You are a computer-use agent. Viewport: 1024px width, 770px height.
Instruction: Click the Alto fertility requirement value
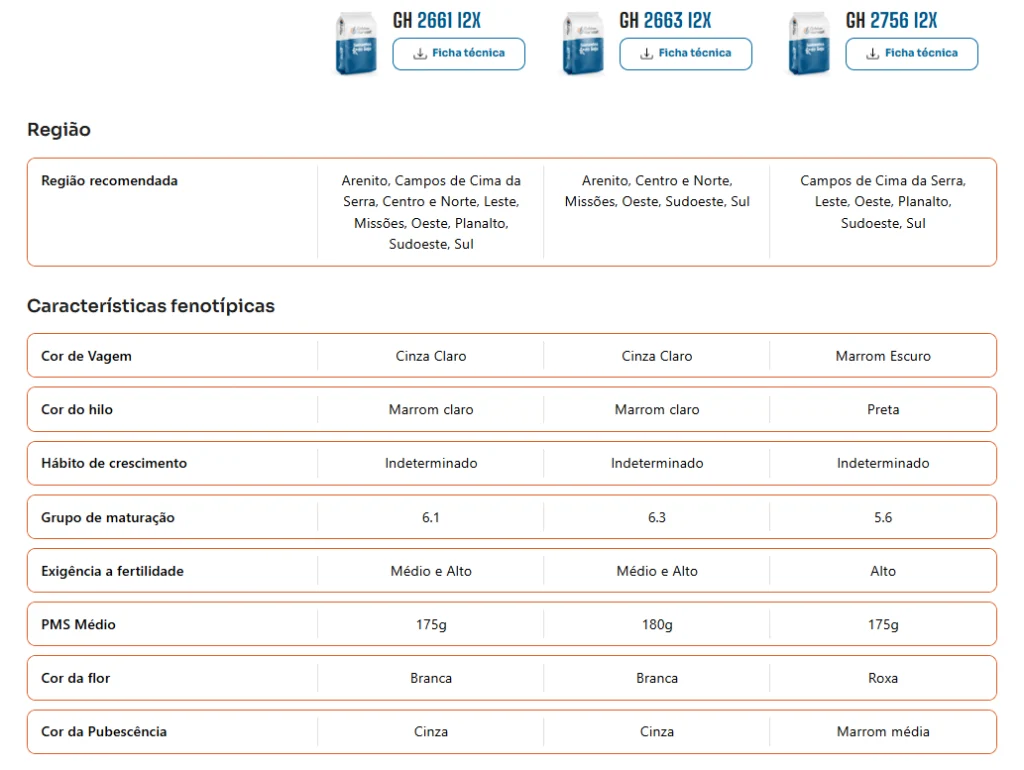(x=883, y=571)
